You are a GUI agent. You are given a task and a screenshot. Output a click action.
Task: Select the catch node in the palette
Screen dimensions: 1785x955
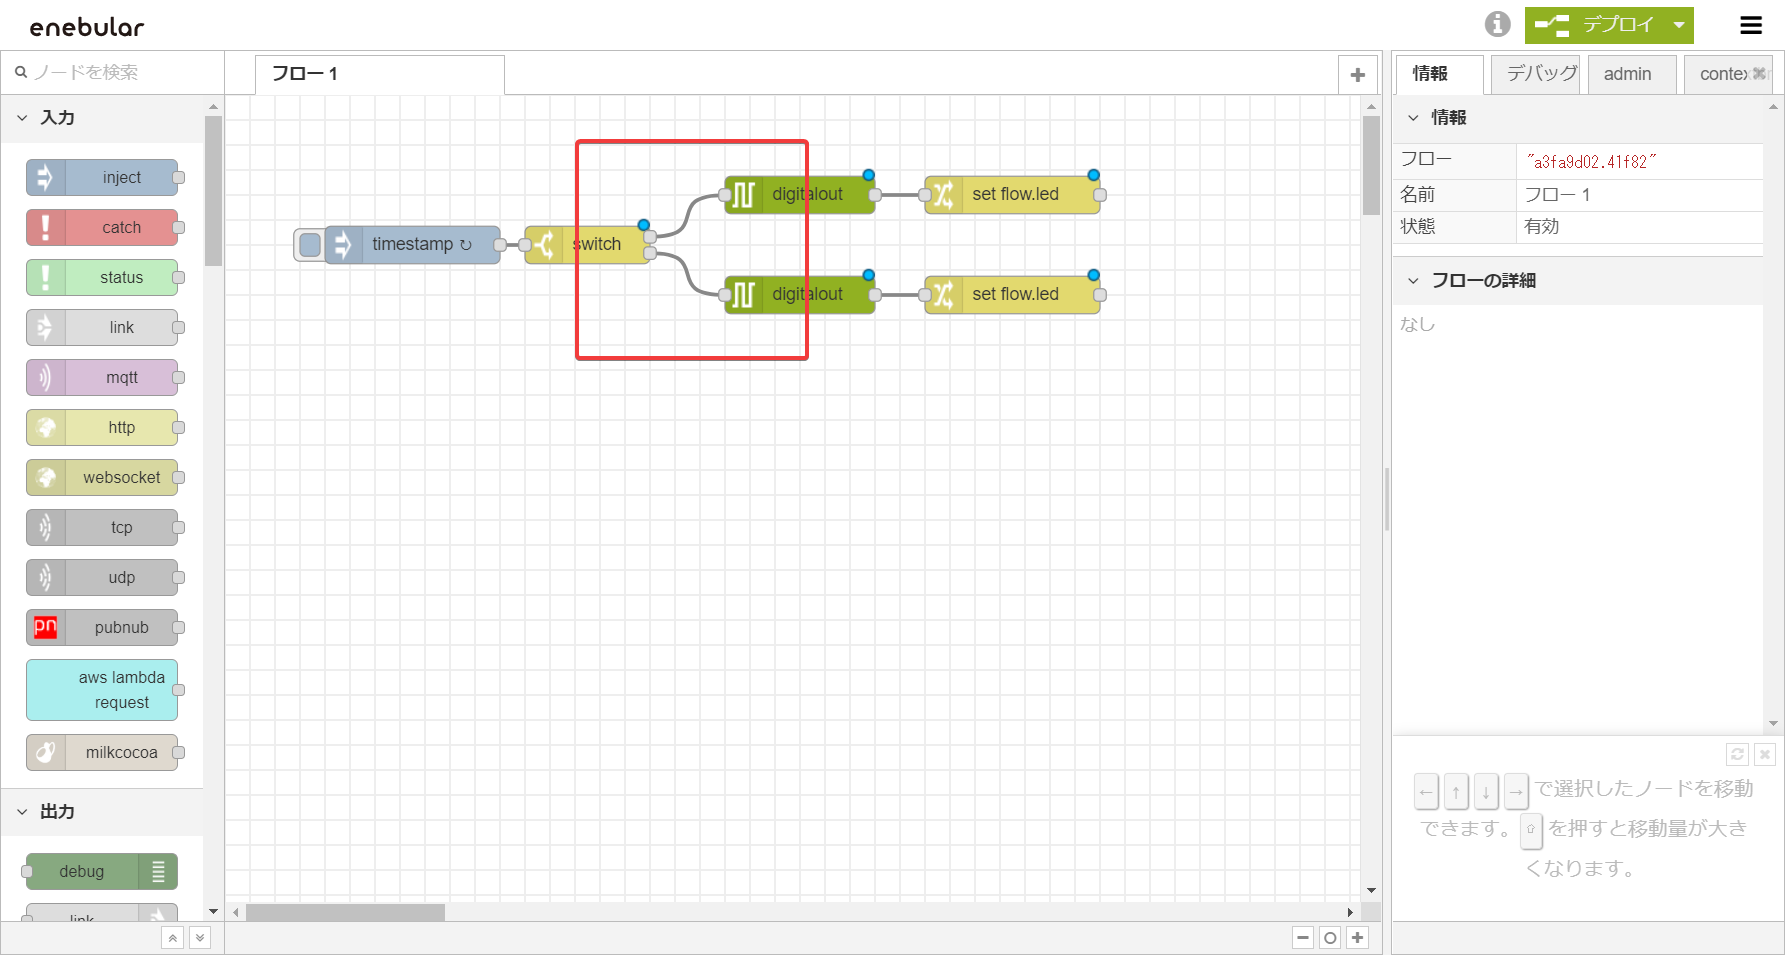click(103, 228)
